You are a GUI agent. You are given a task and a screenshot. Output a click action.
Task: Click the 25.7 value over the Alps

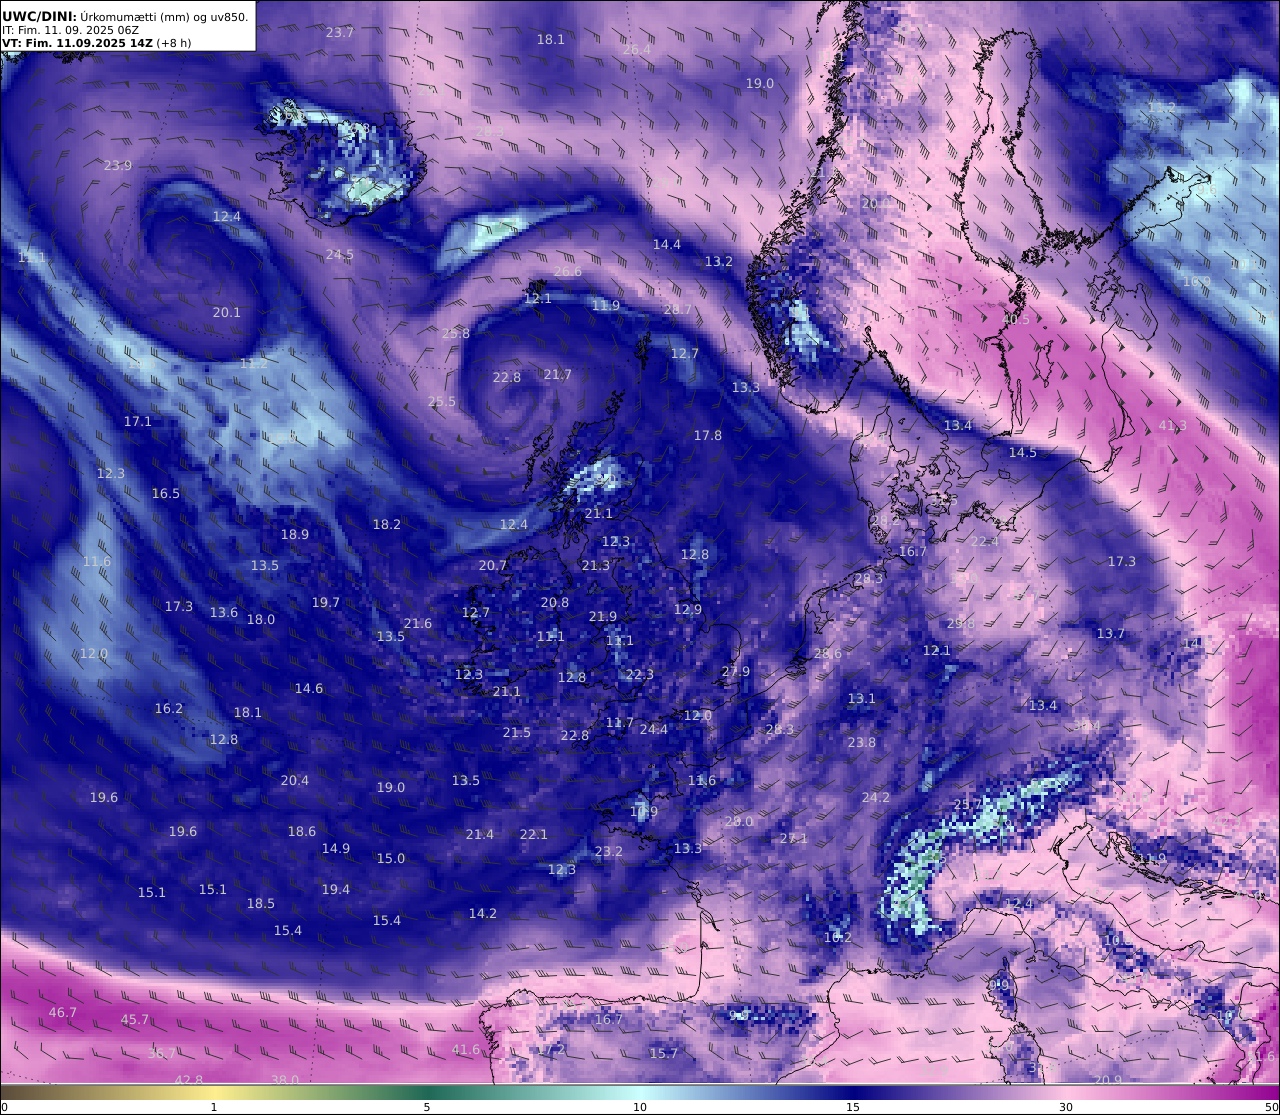pos(968,804)
